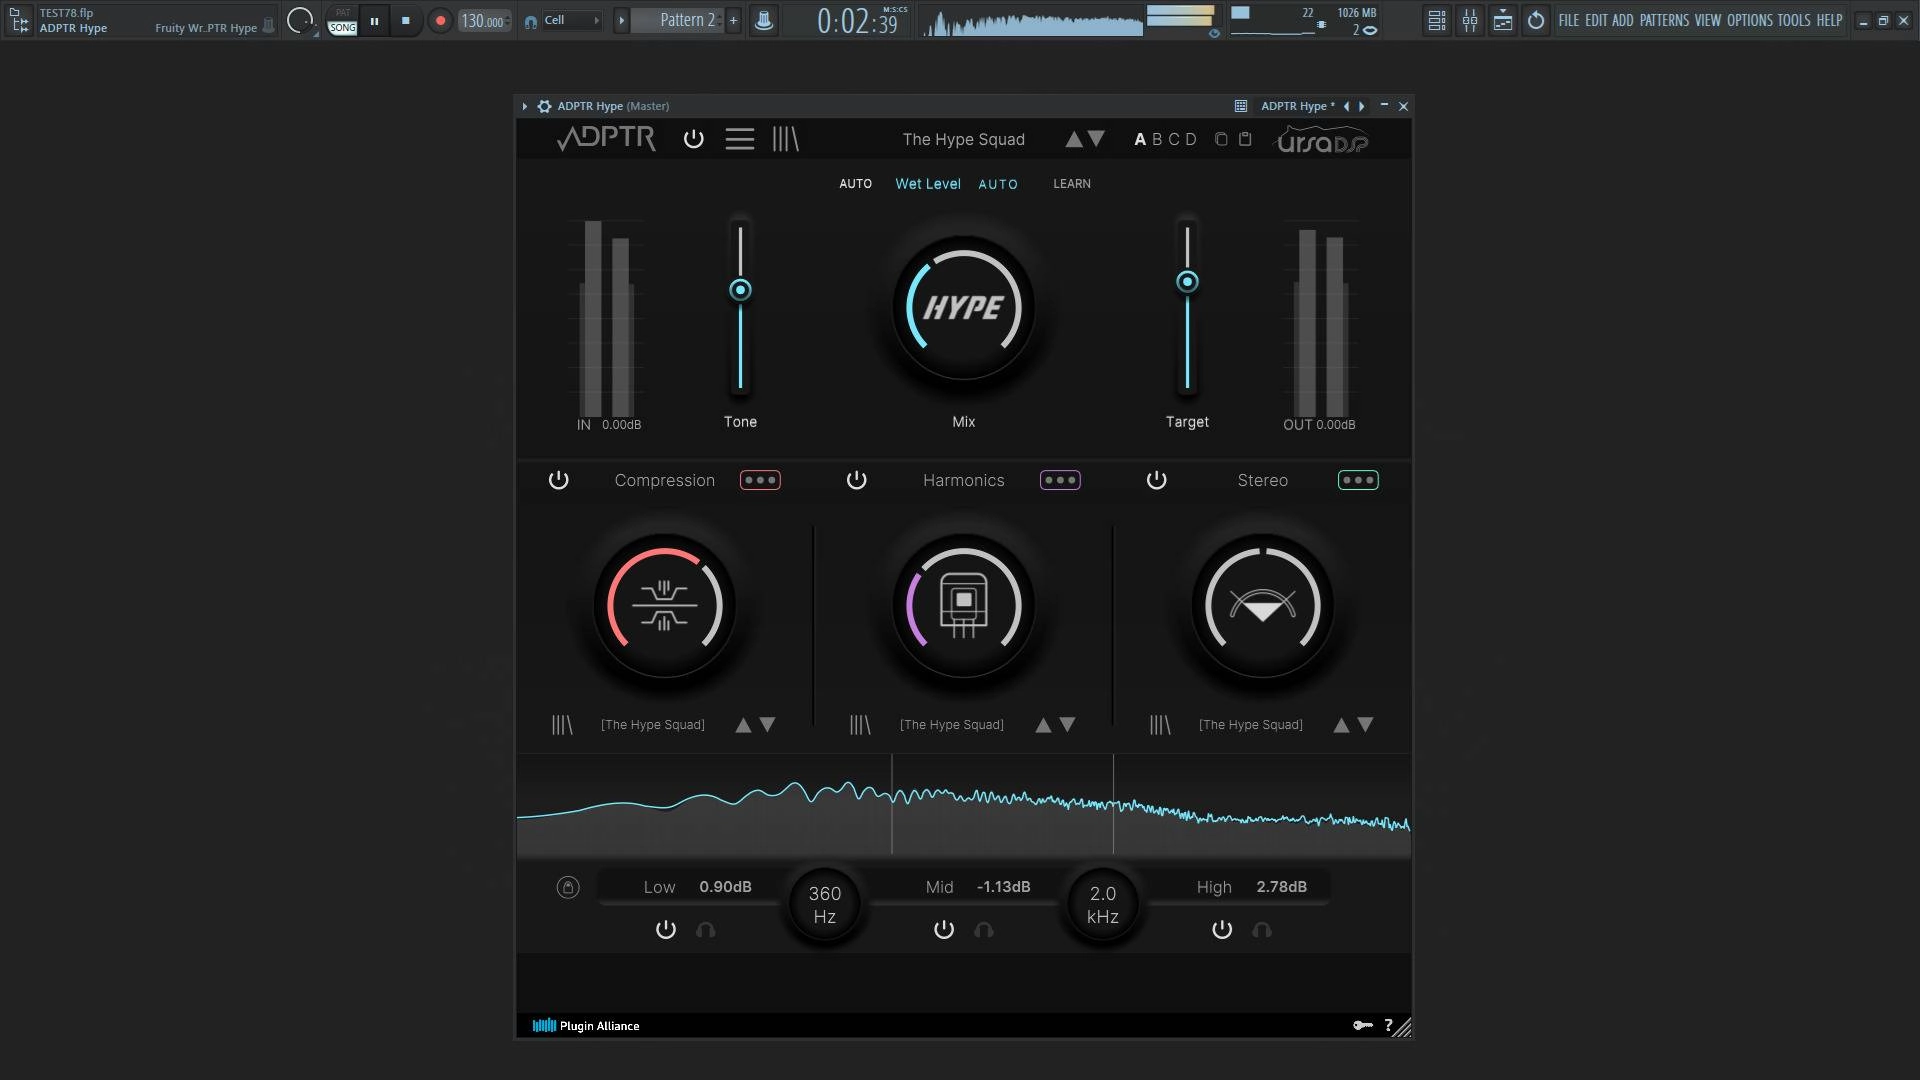
Task: Switch to preset slot D
Action: tap(1191, 139)
